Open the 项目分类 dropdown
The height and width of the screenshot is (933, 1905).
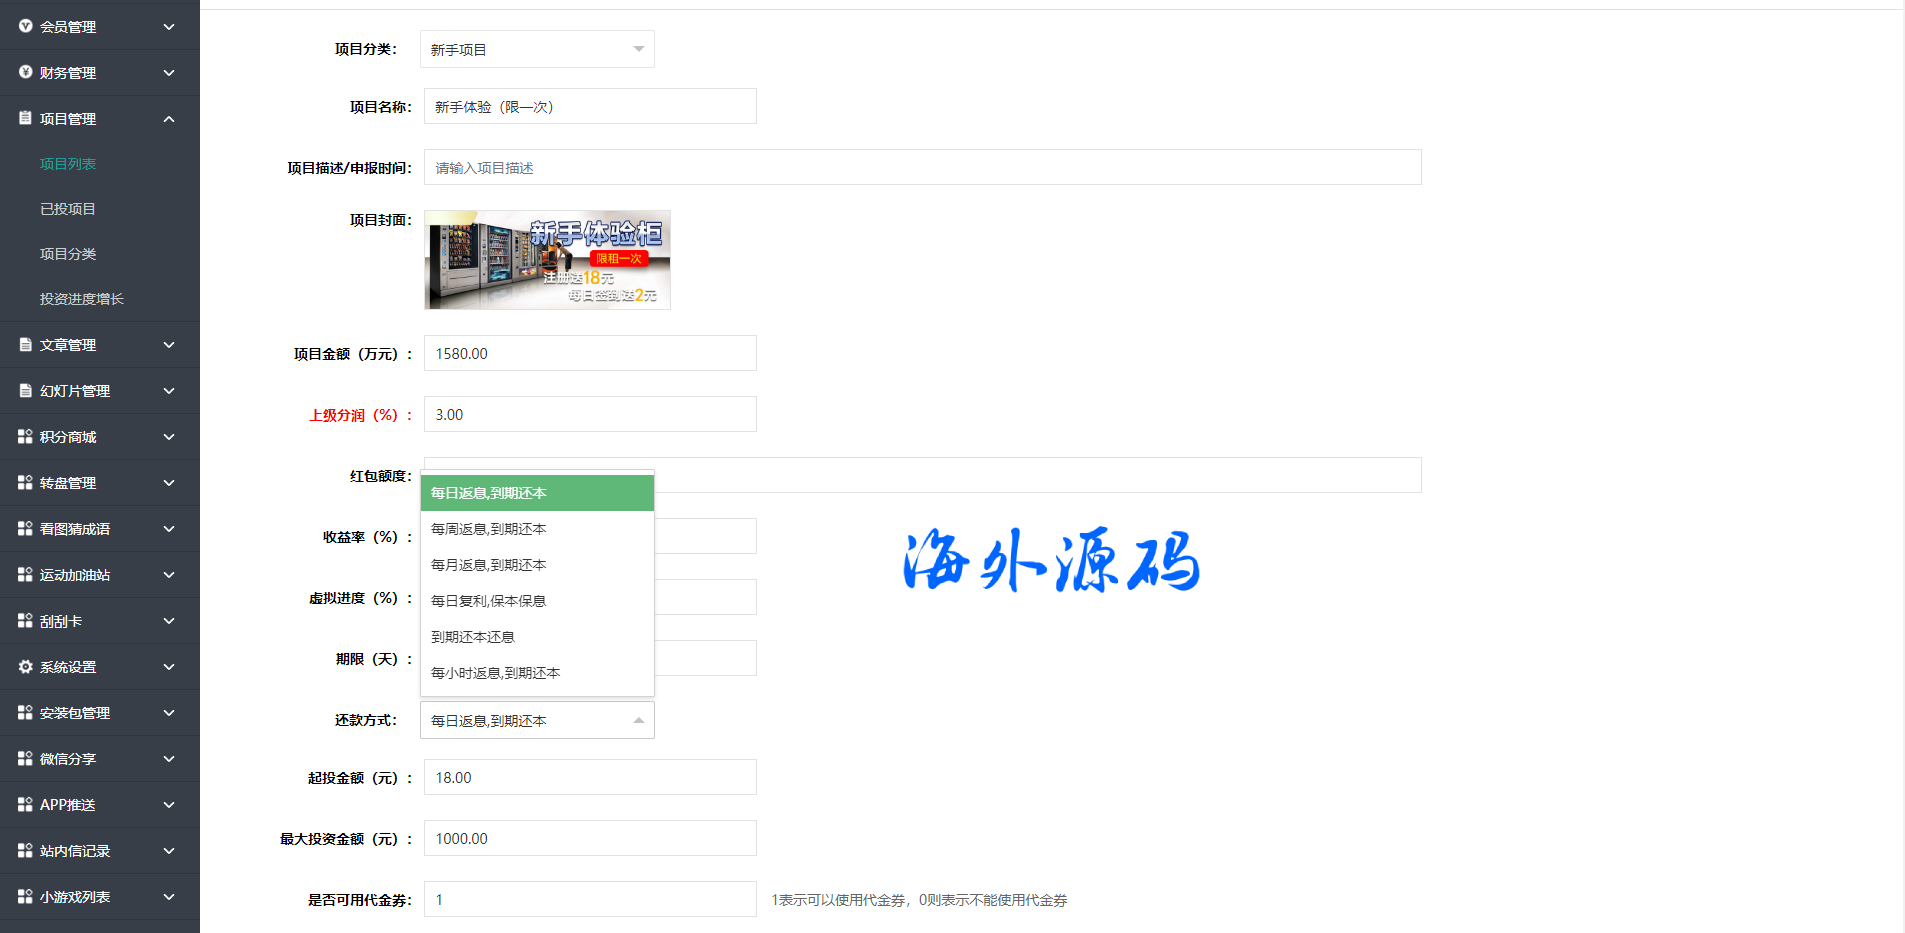click(x=537, y=49)
